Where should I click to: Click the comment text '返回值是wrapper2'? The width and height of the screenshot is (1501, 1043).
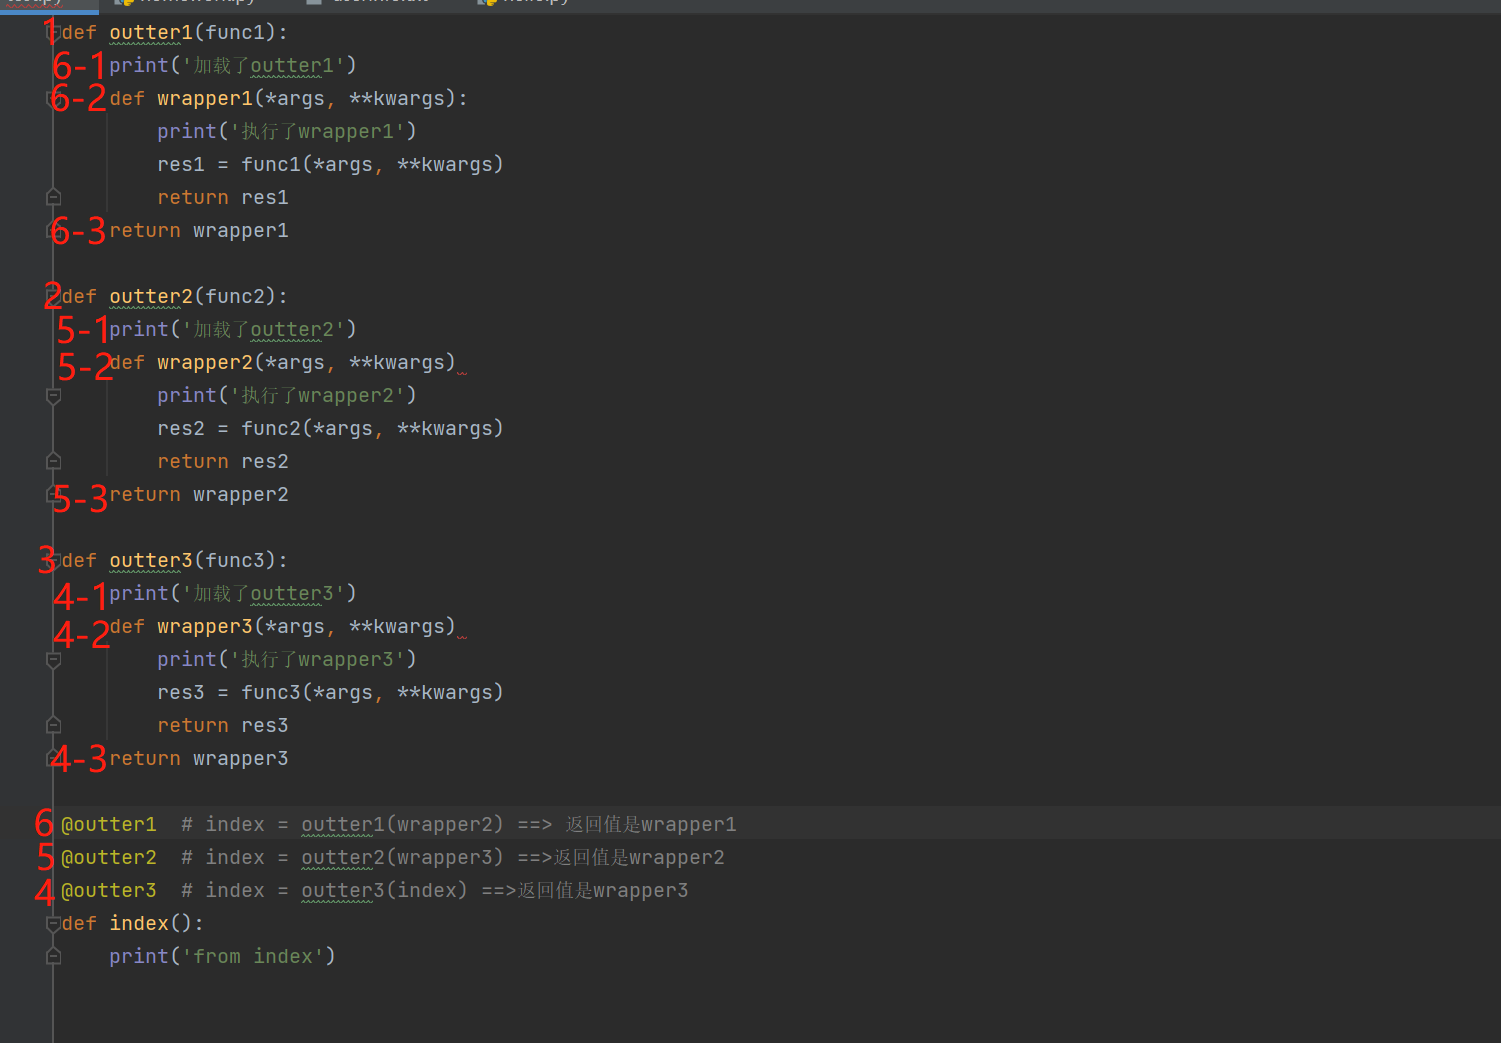coord(639,858)
